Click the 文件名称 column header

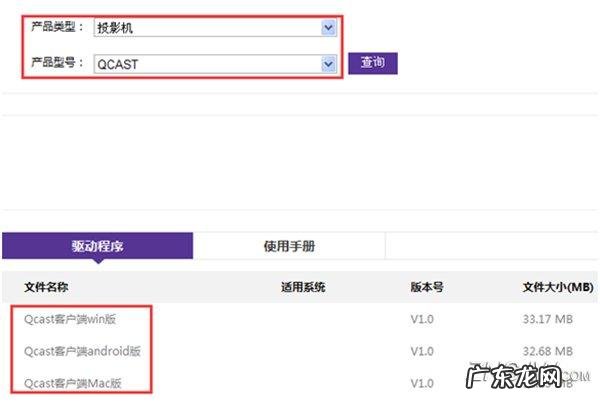coord(46,287)
